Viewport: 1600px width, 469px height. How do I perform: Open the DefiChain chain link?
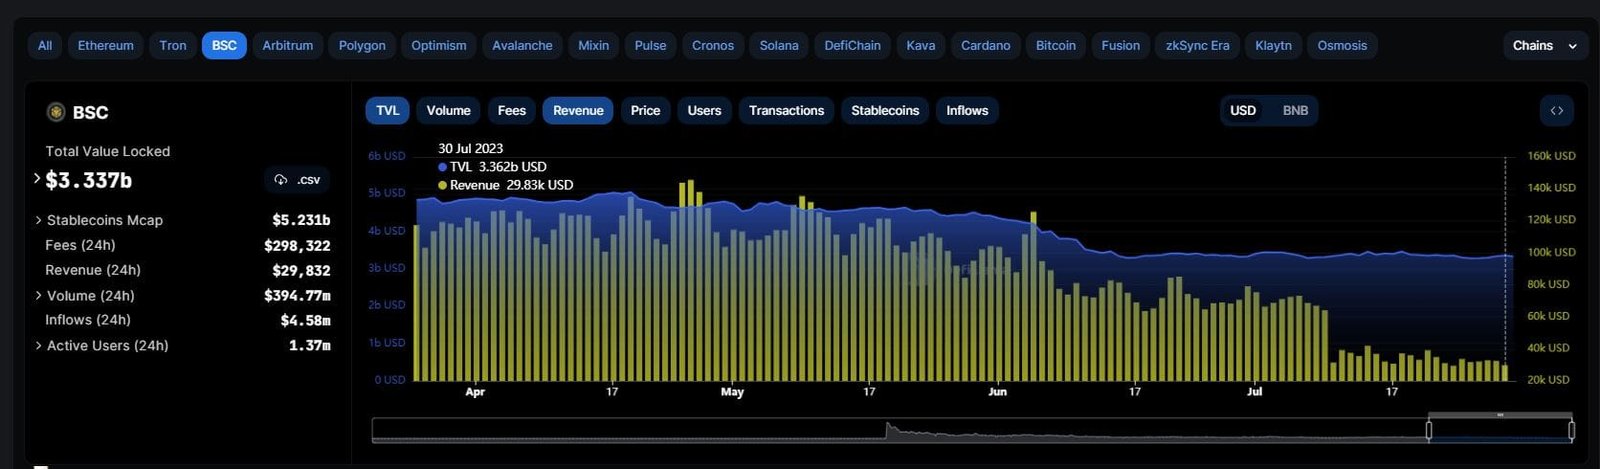click(x=852, y=45)
